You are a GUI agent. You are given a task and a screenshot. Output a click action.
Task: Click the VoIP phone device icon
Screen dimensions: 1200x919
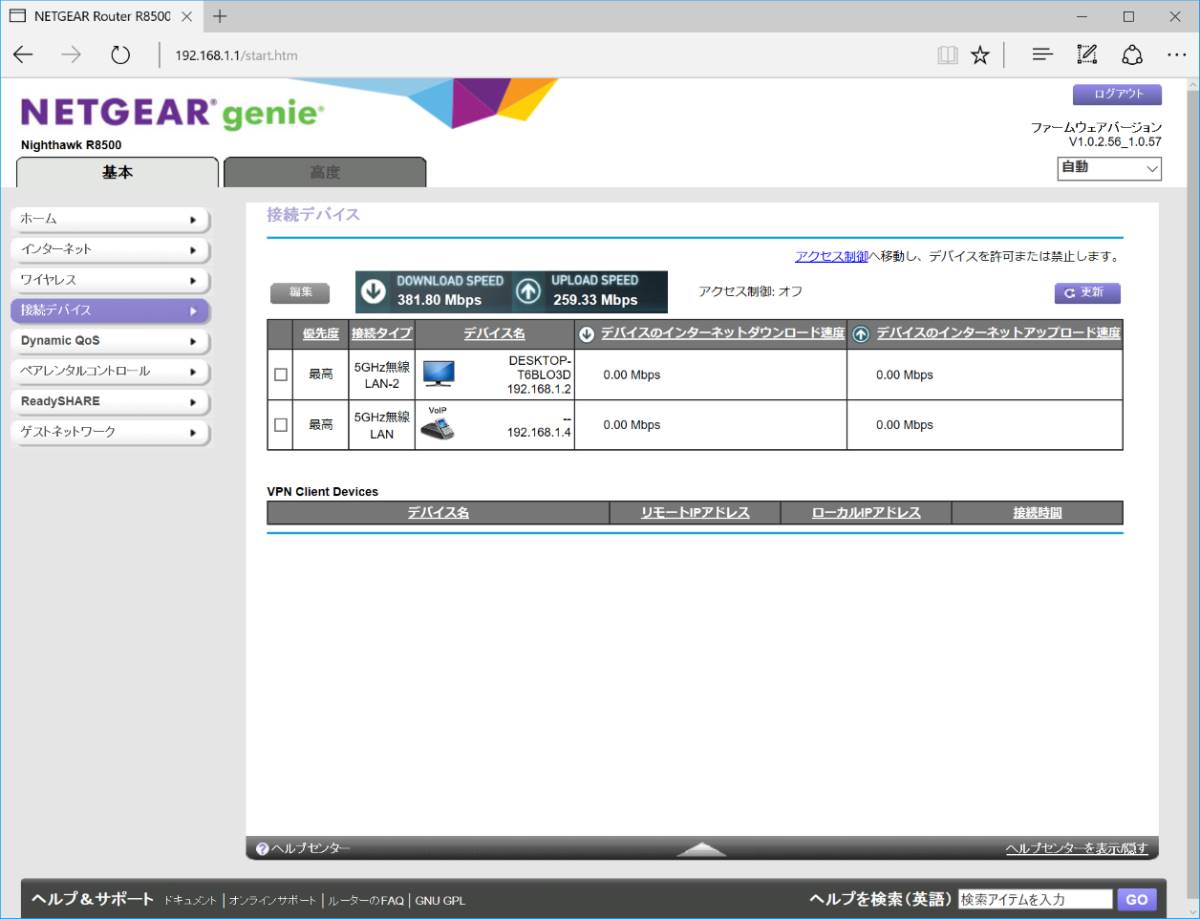436,425
